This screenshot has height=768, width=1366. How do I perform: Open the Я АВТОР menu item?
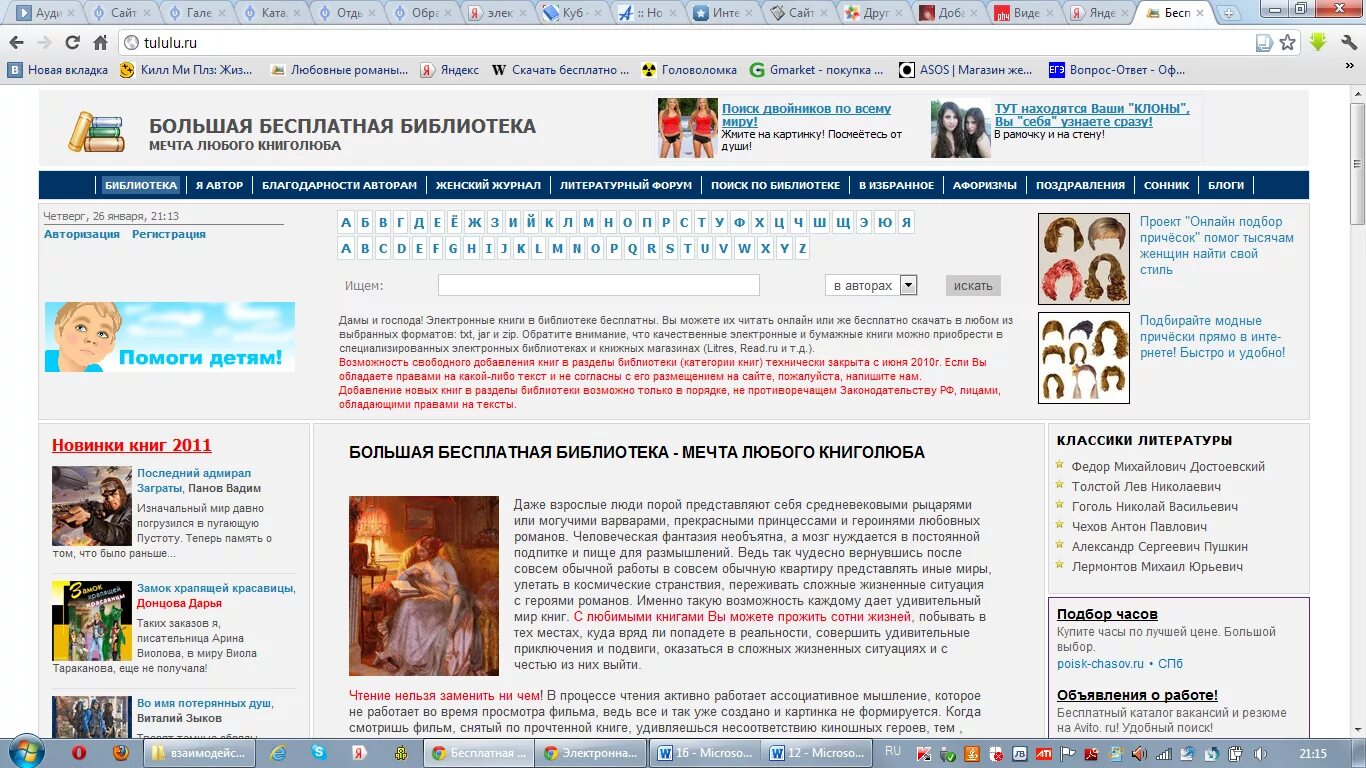tap(219, 185)
